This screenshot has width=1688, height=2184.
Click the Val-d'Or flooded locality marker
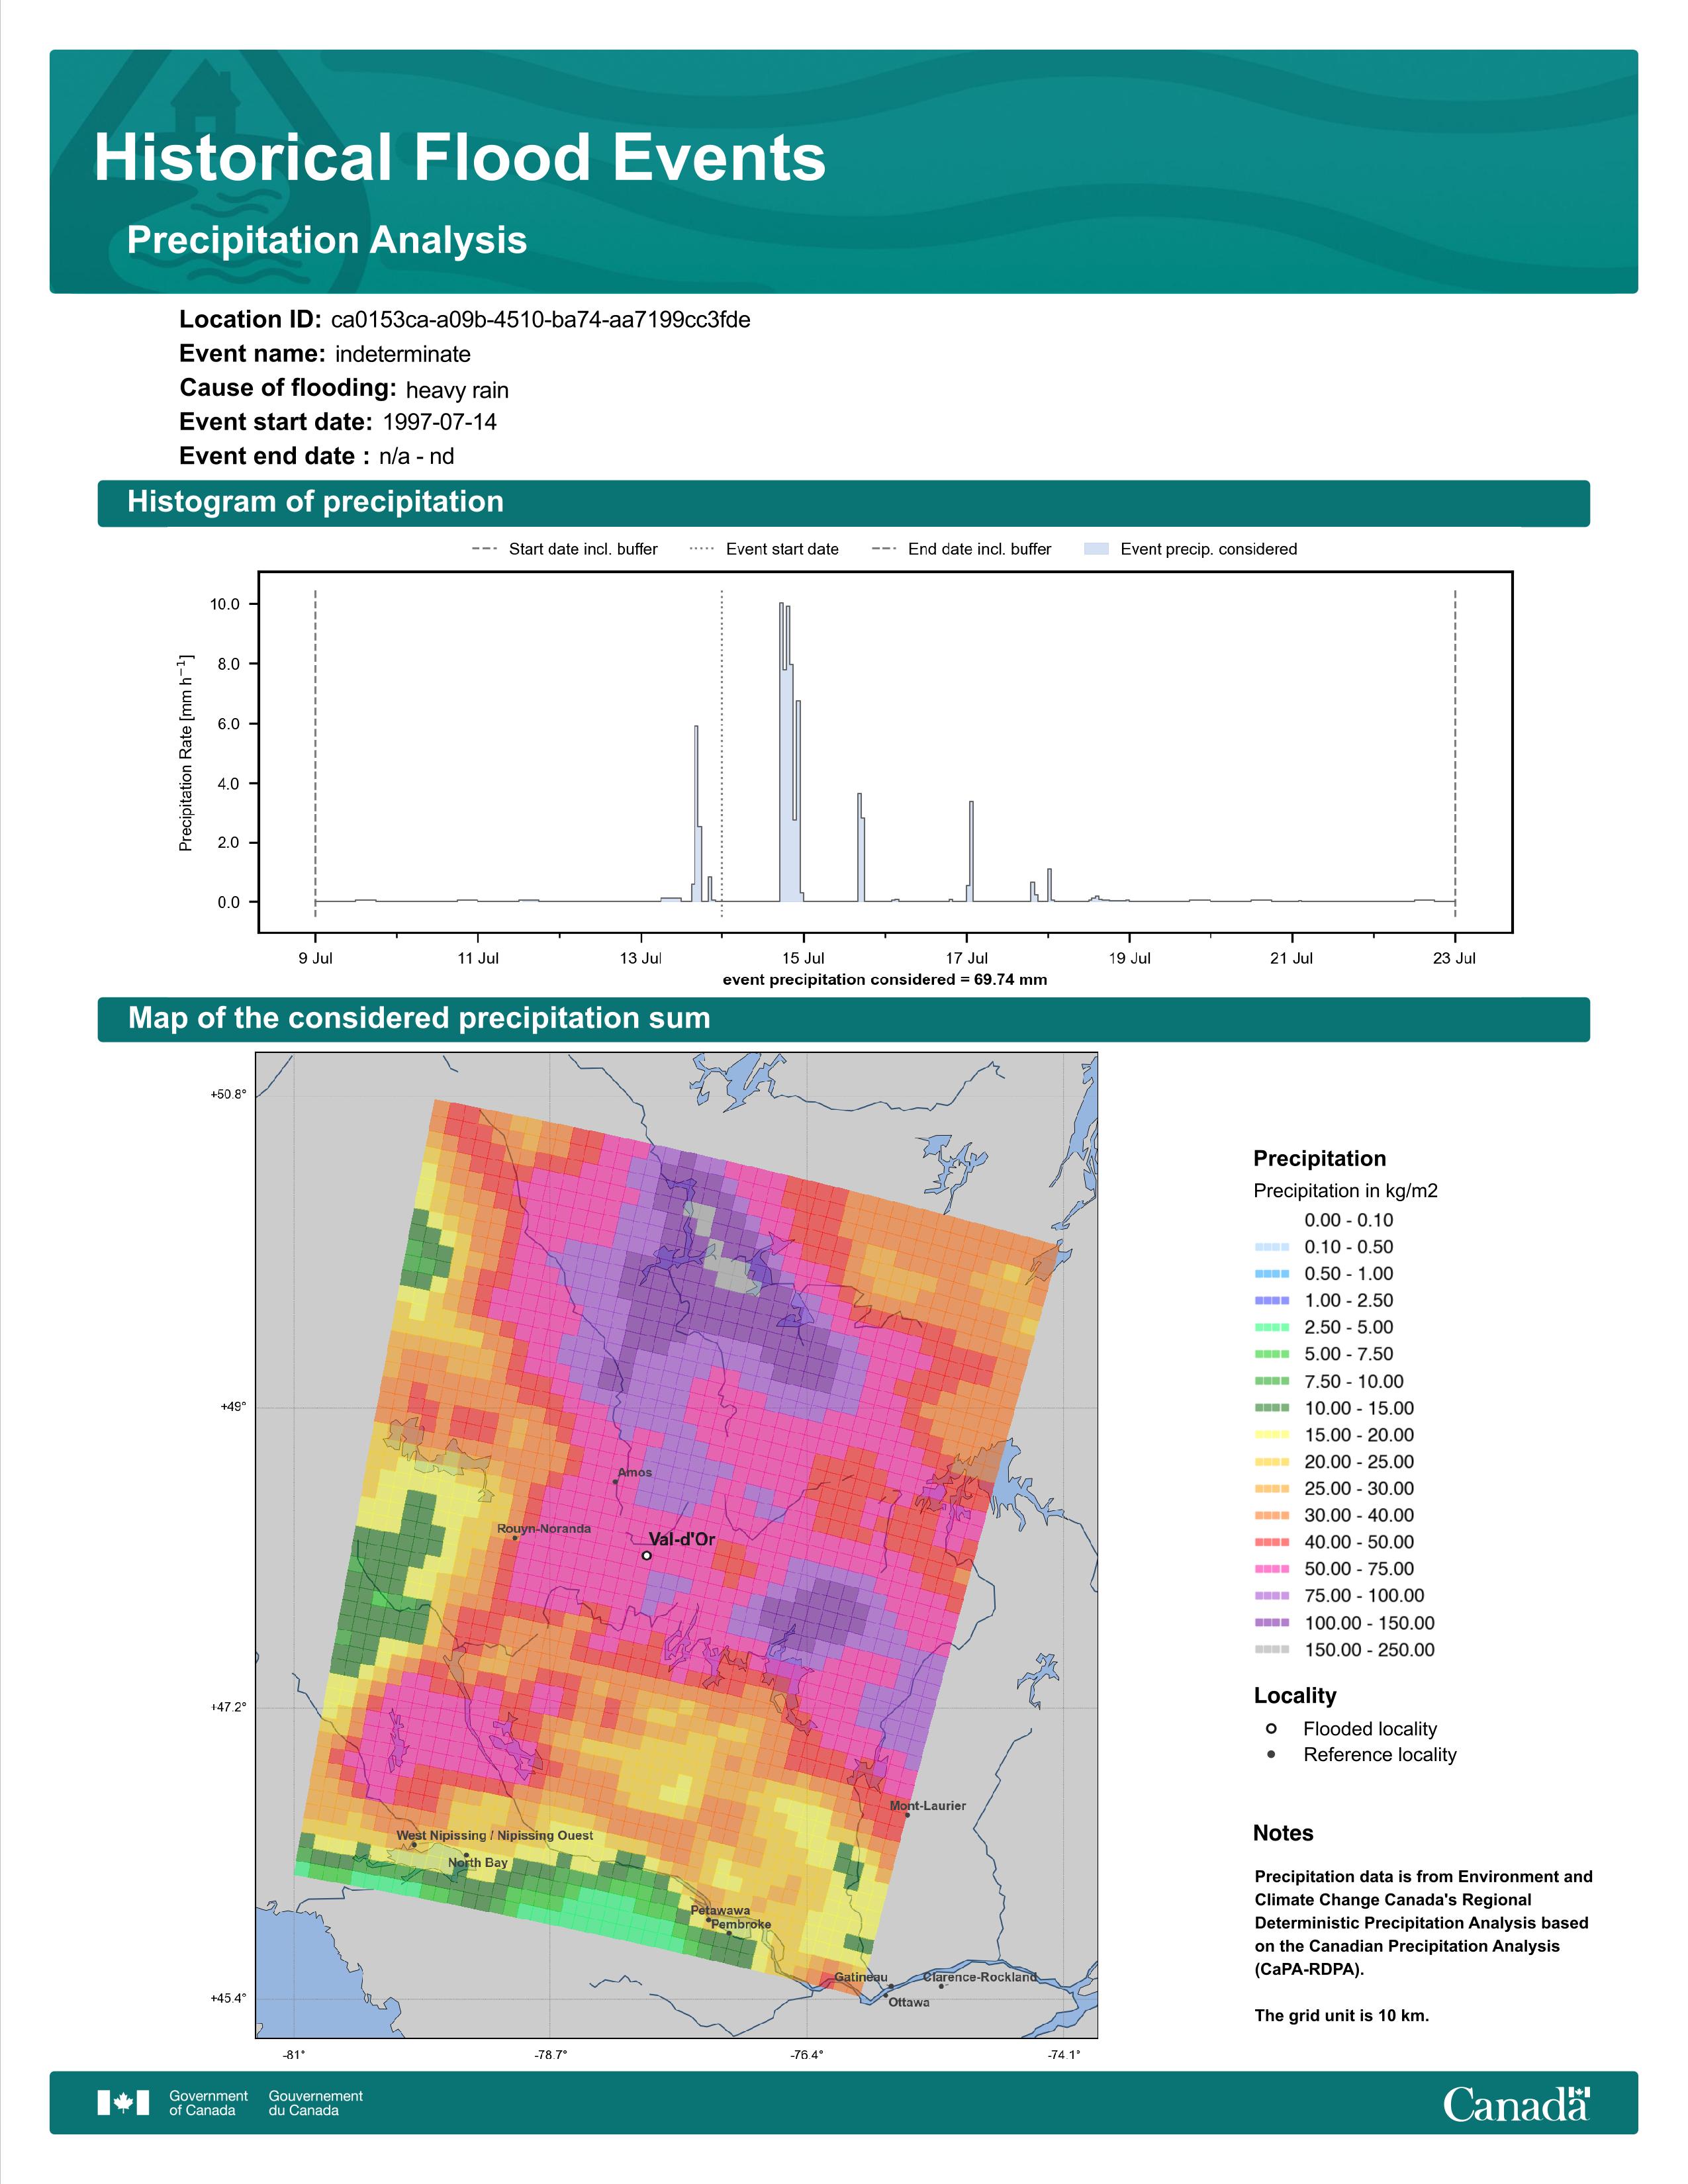point(647,1555)
